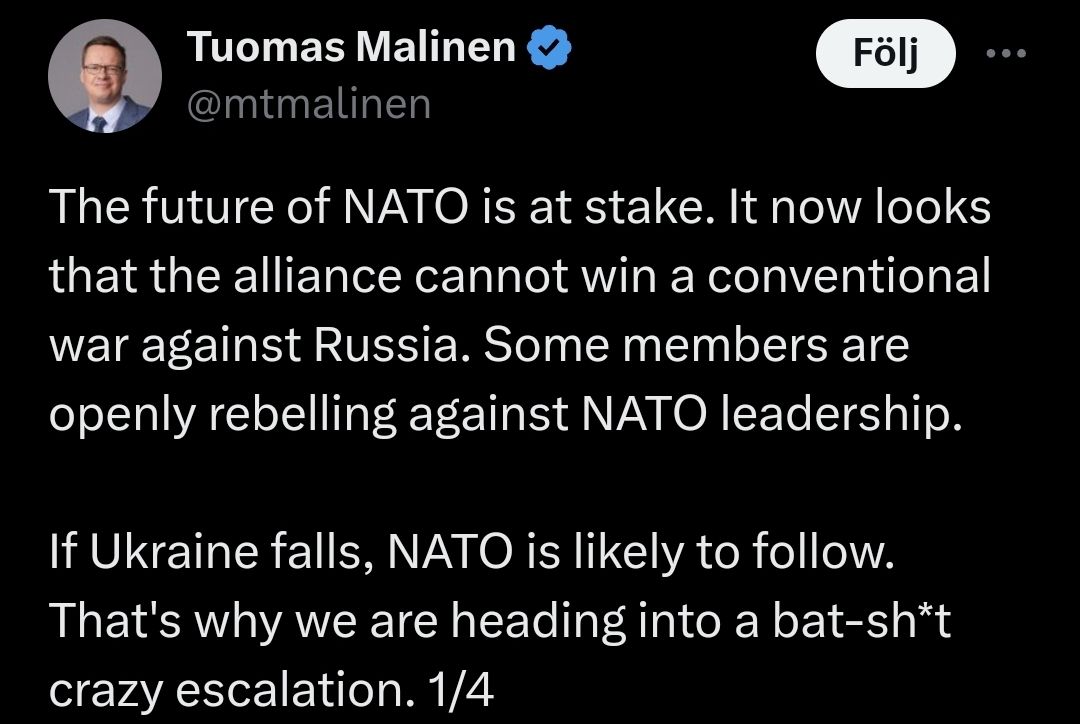Open the Tuomas Malinen display name link
1080x724 pixels.
click(x=351, y=47)
